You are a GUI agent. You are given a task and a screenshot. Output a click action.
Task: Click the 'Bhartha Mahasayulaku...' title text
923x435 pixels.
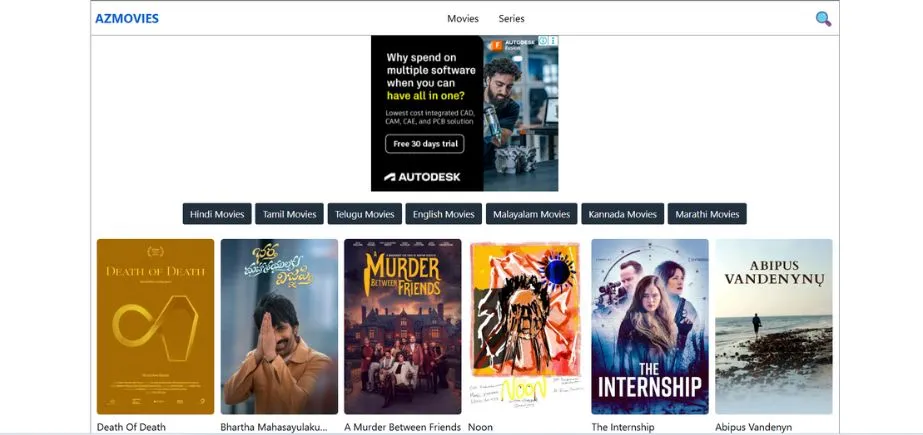[x=274, y=427]
